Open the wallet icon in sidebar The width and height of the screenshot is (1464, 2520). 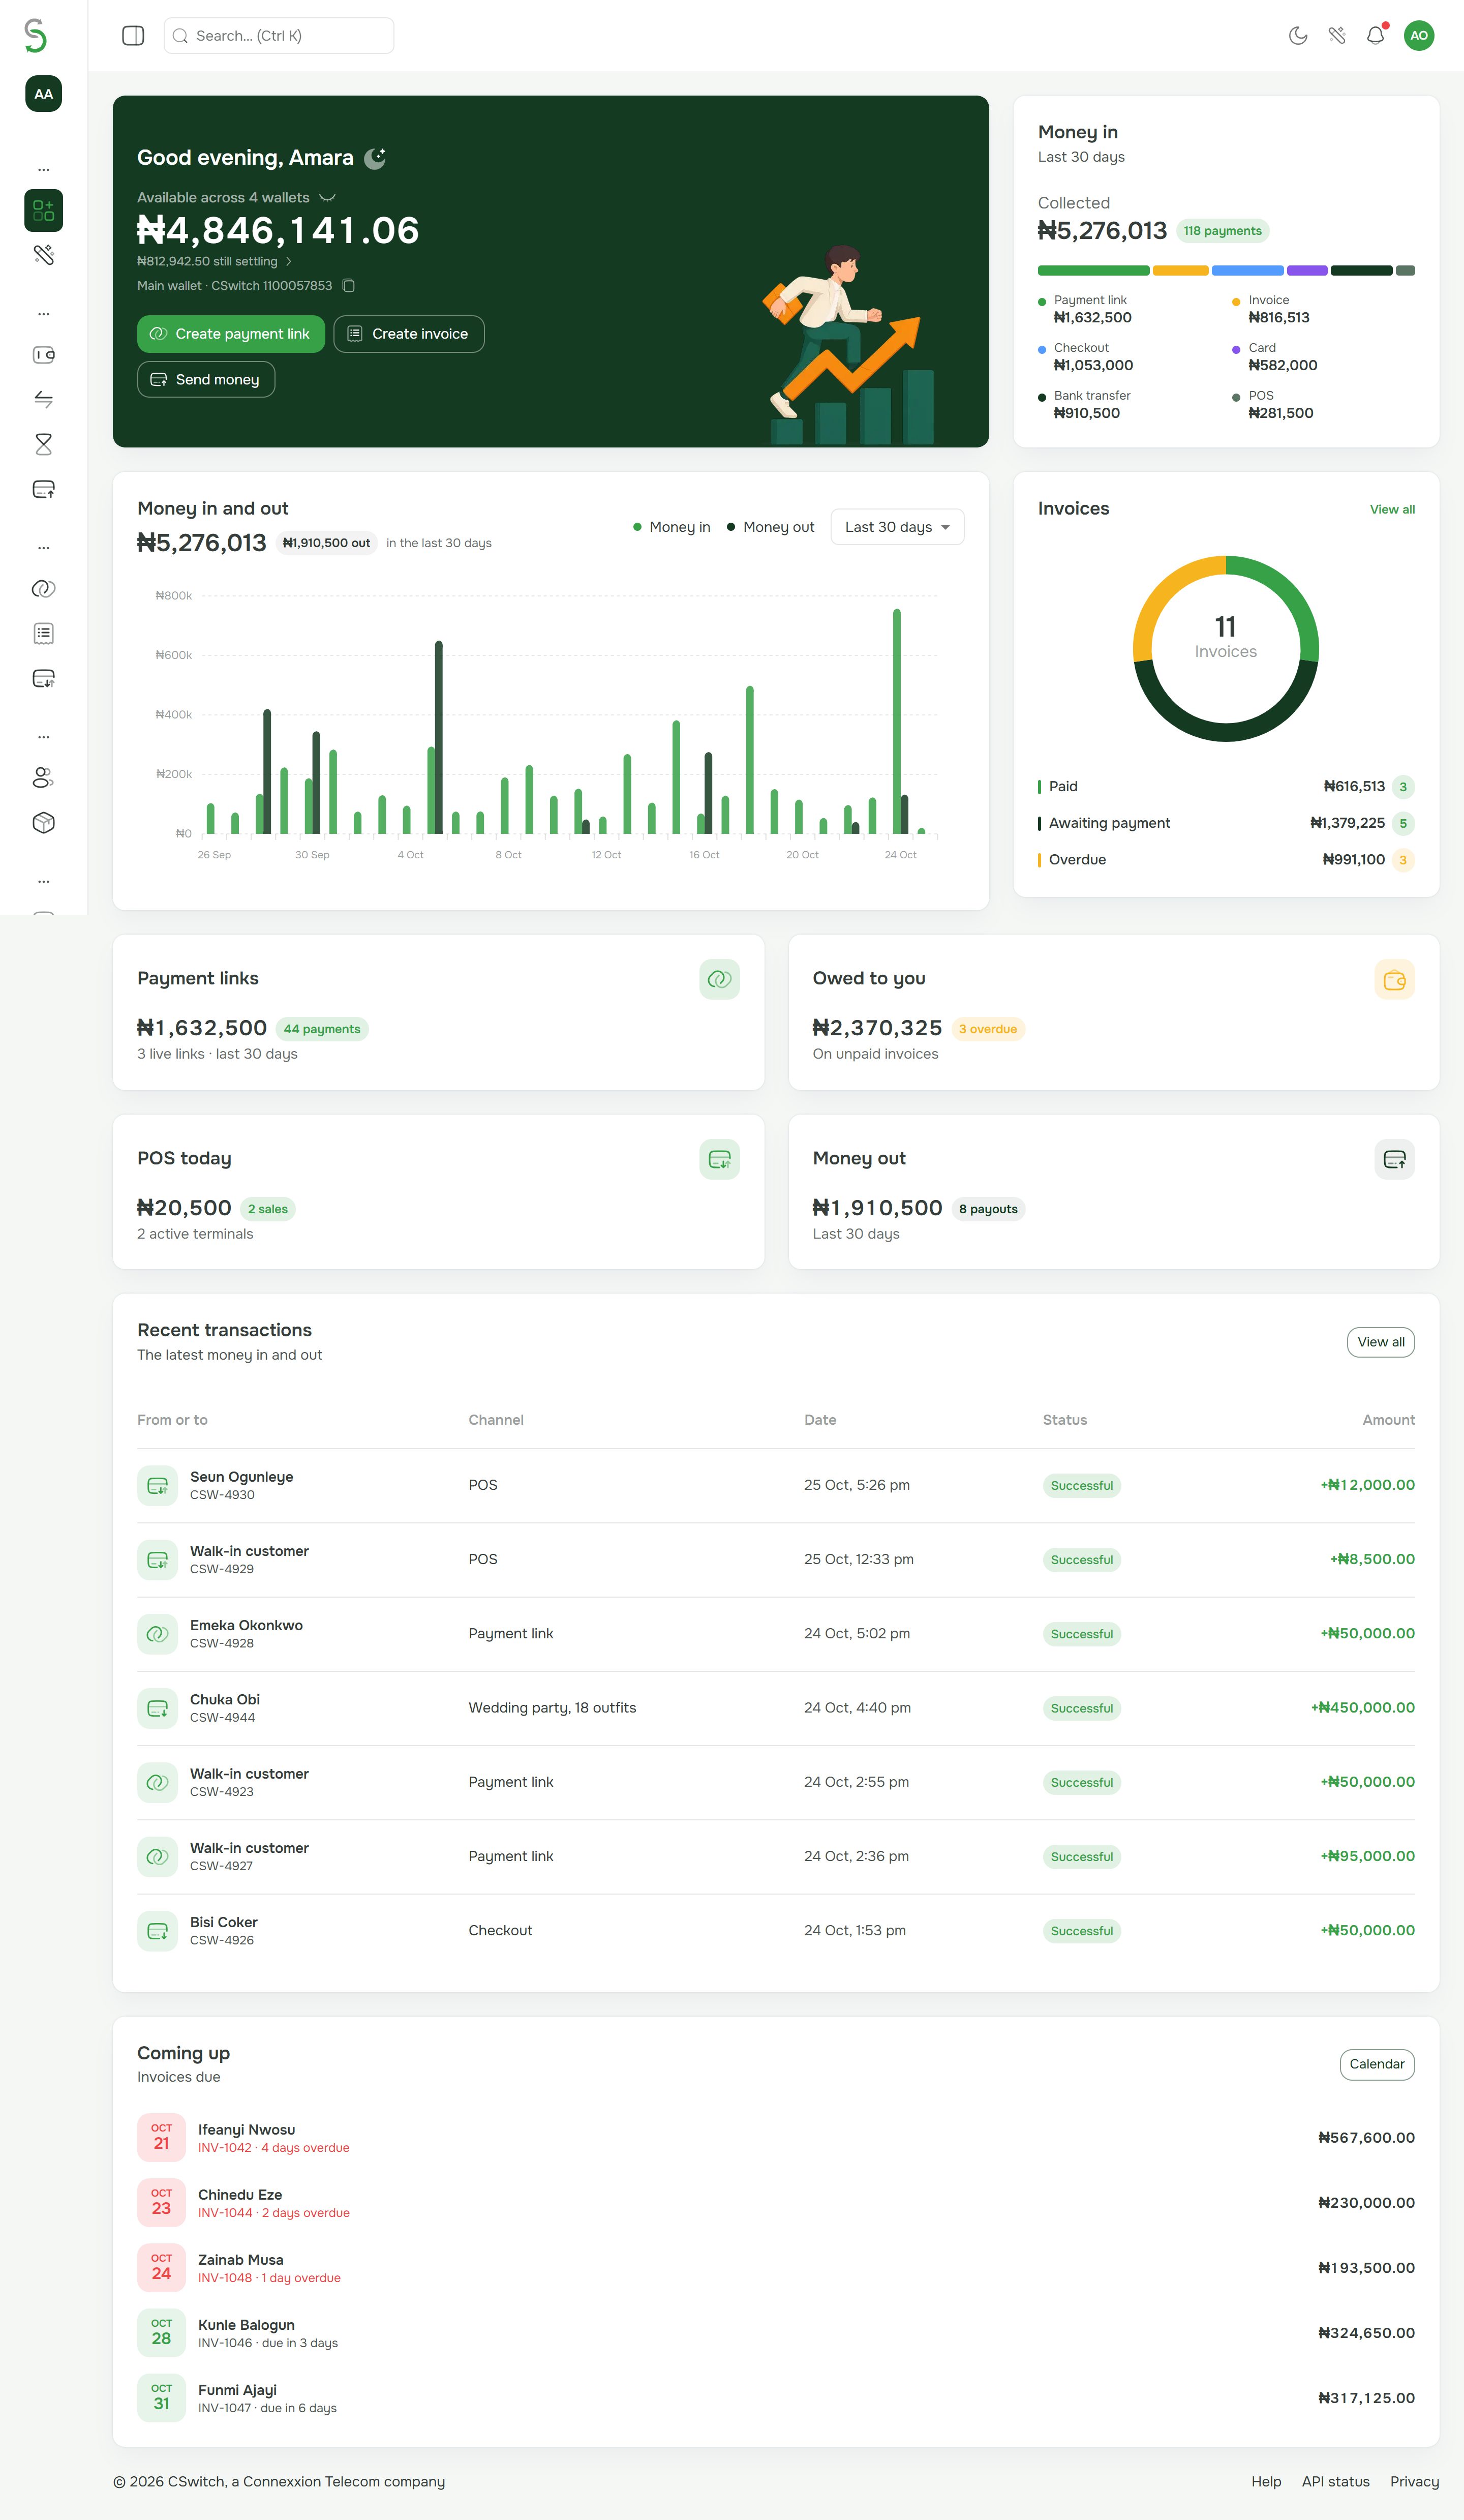[43, 355]
